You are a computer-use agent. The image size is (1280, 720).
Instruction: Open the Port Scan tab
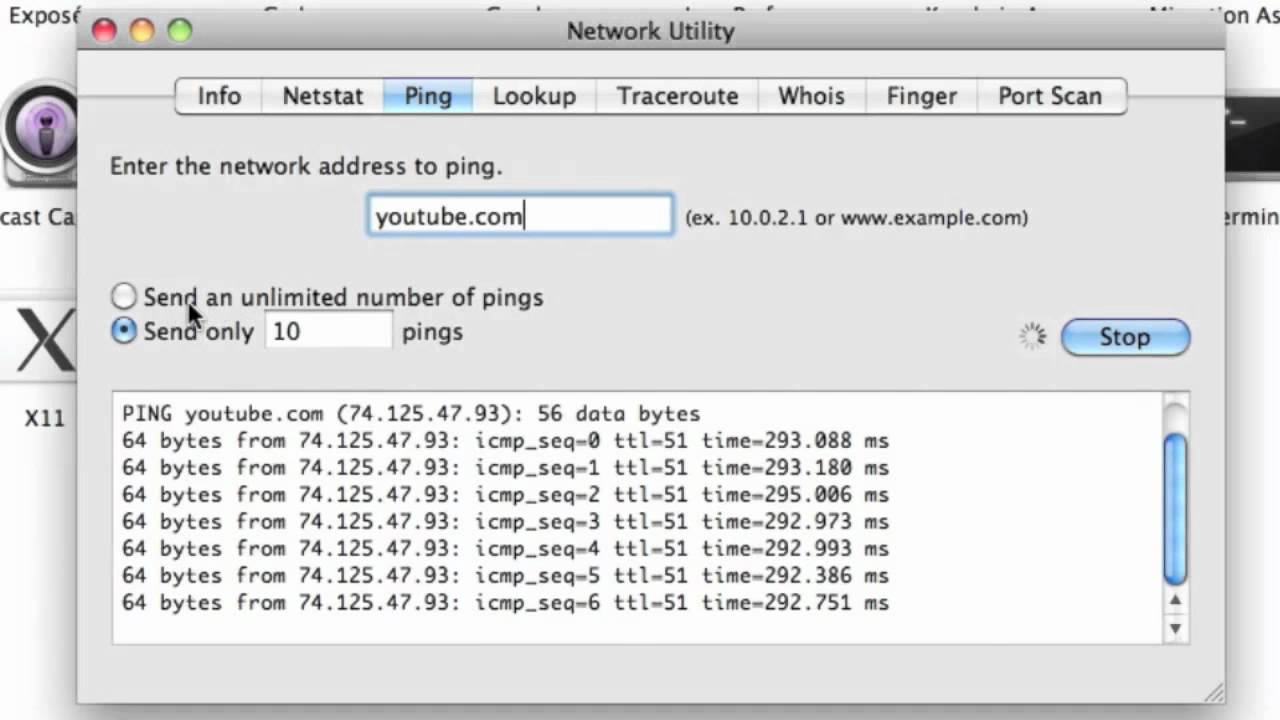(x=1050, y=96)
